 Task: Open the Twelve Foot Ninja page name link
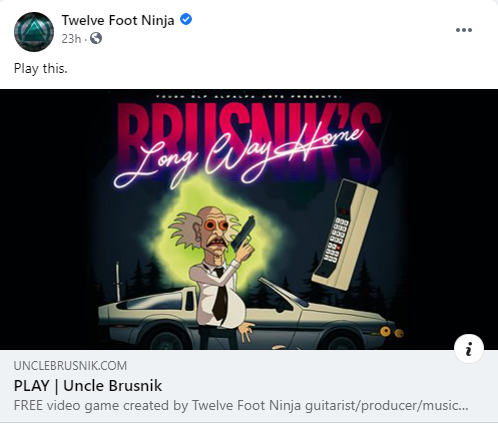click(118, 20)
